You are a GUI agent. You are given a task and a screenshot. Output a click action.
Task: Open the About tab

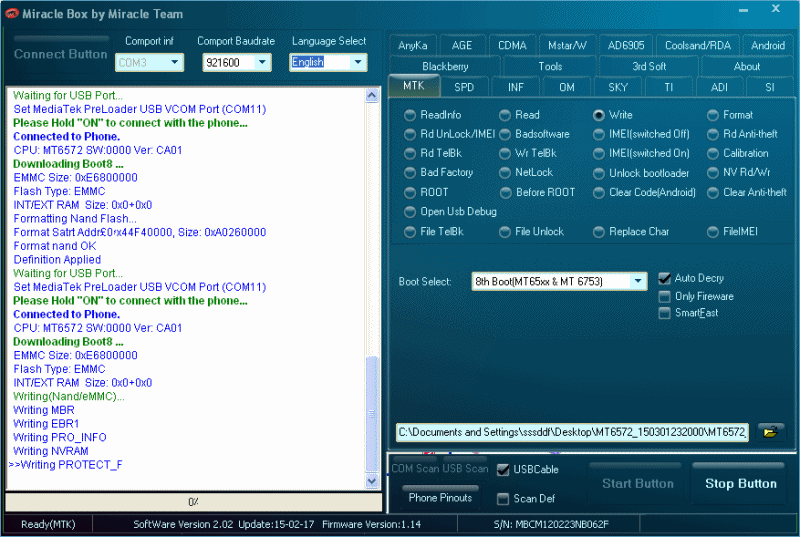pos(747,66)
